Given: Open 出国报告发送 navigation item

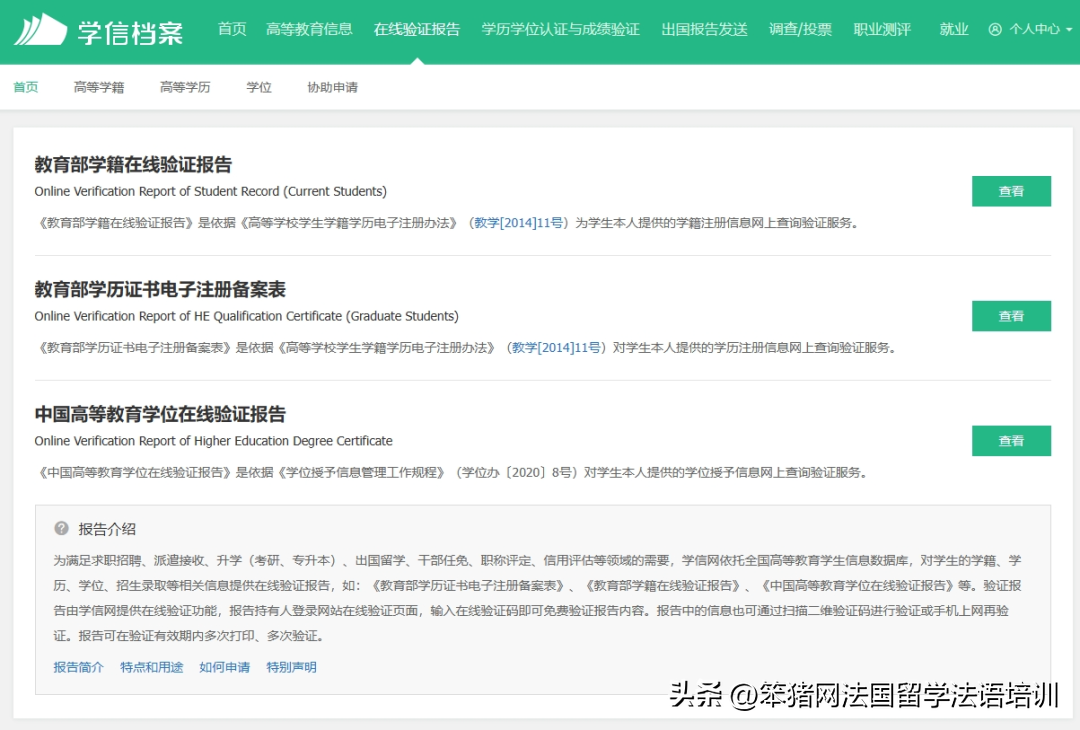Looking at the screenshot, I should click(x=704, y=29).
